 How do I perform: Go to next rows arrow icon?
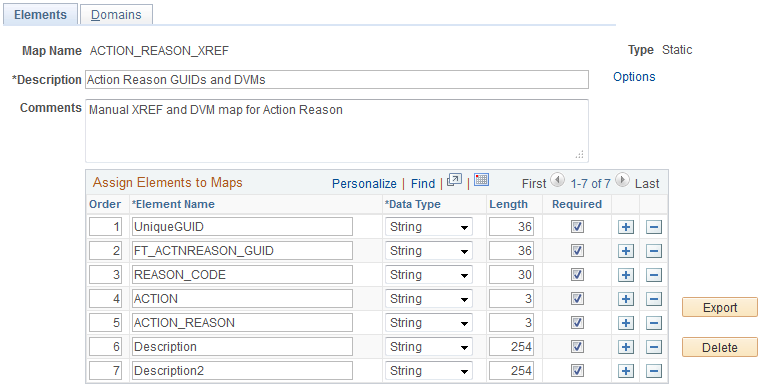pyautogui.click(x=622, y=180)
